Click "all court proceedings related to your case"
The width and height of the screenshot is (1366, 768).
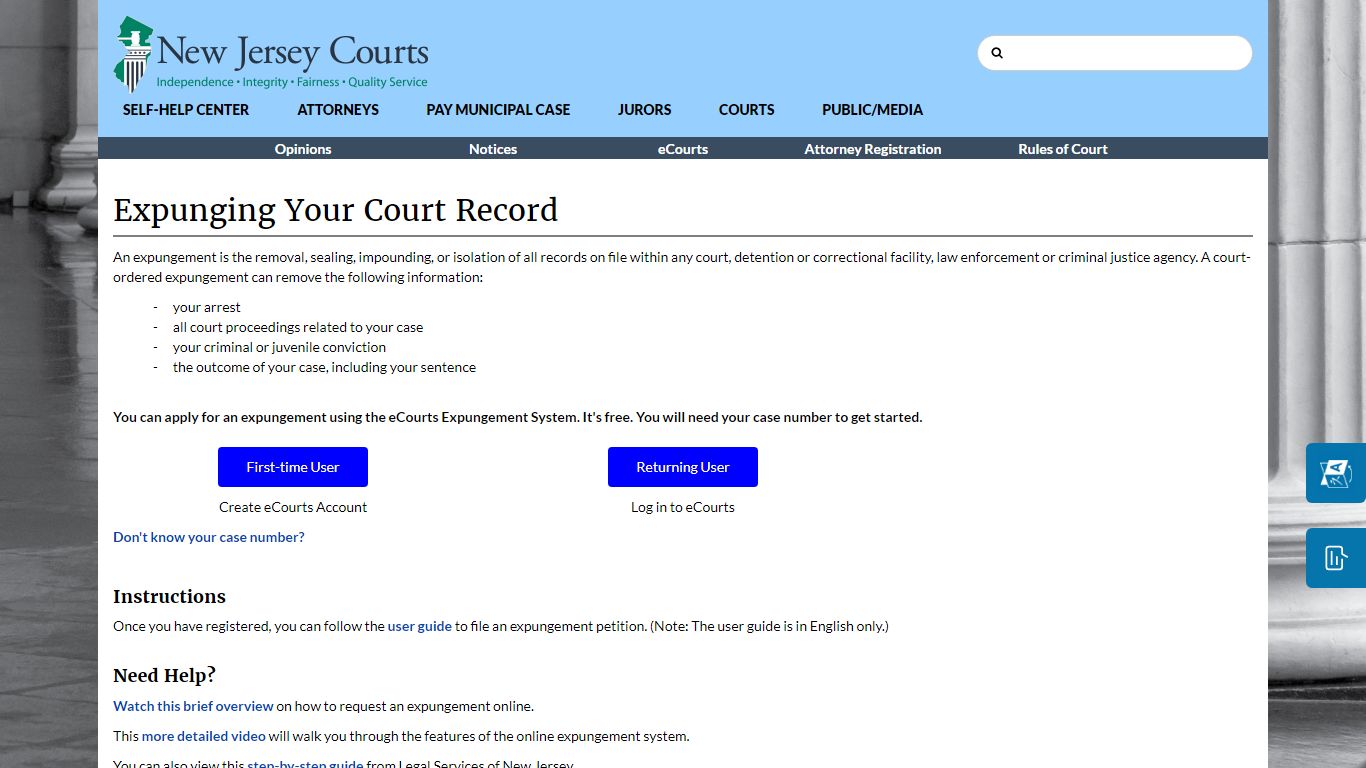point(298,327)
